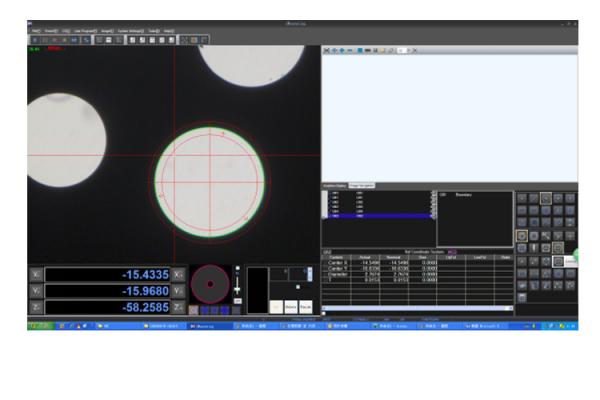
Task: Click the UpTol column header
Action: point(451,258)
